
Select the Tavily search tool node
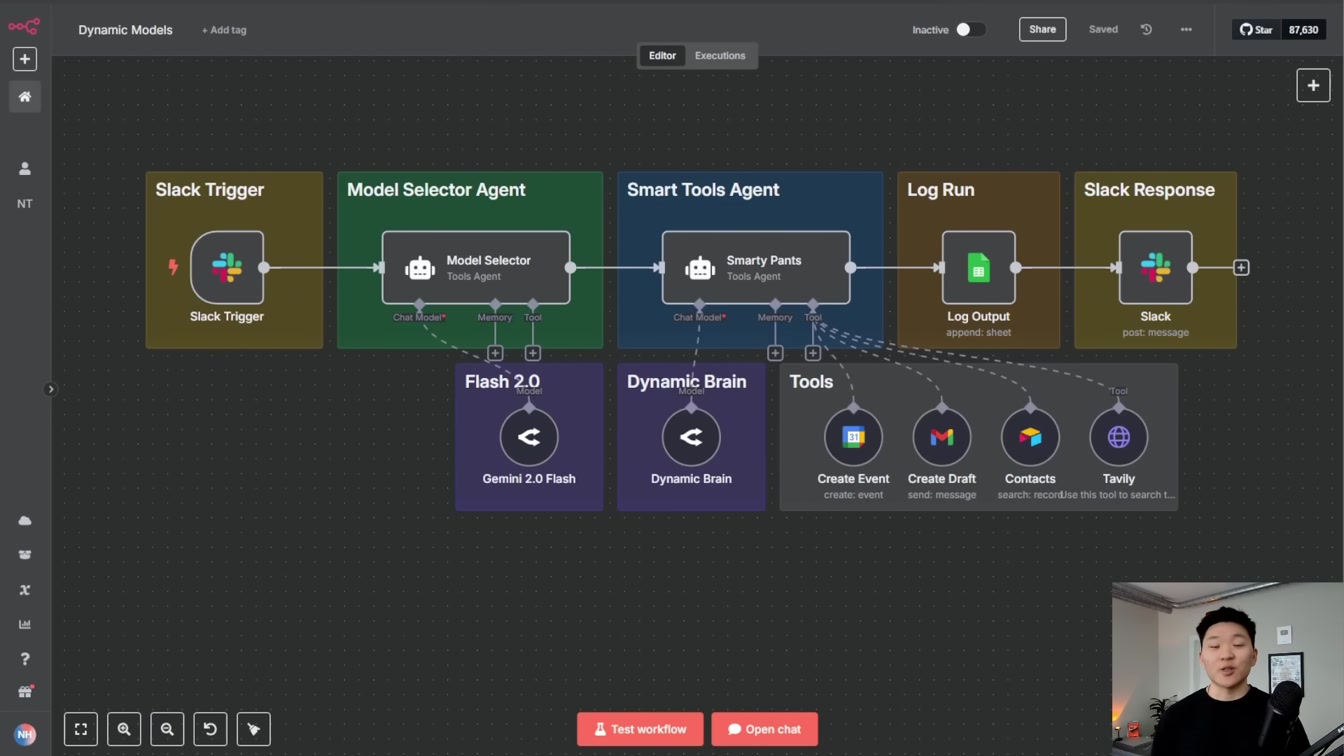tap(1119, 437)
